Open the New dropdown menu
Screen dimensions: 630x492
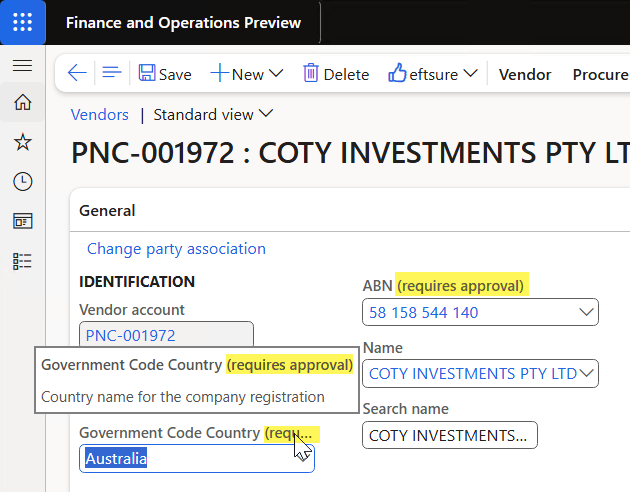point(247,74)
